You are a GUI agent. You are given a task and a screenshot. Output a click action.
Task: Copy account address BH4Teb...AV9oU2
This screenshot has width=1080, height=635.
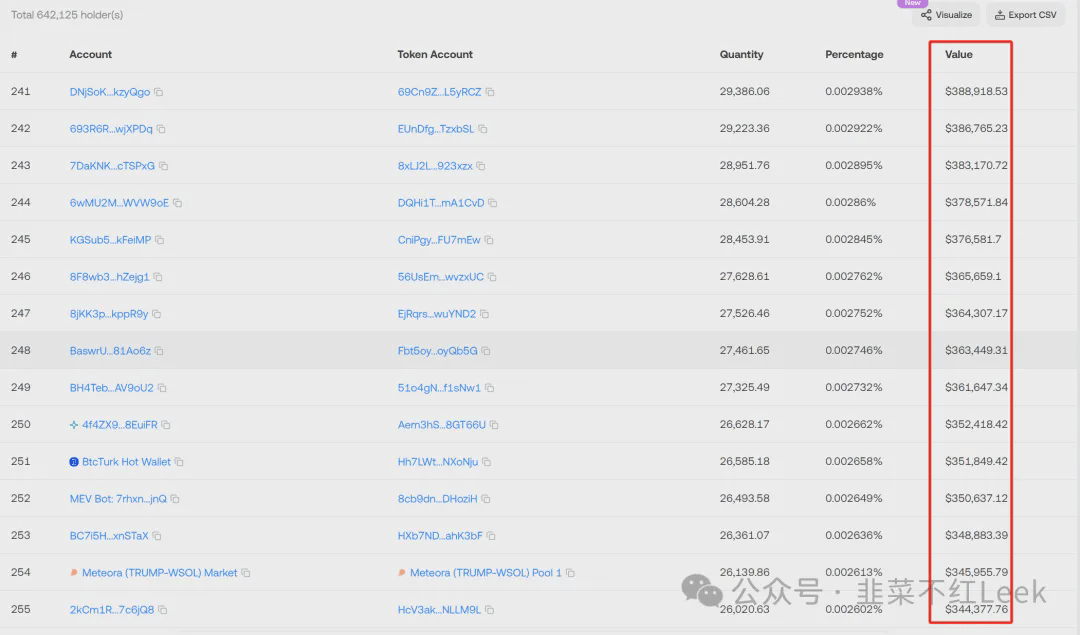tap(163, 388)
